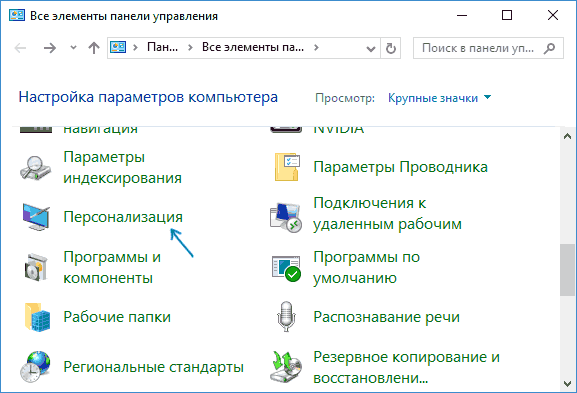Open the Программы и компоненты link
The height and width of the screenshot is (393, 577).
click(112, 268)
